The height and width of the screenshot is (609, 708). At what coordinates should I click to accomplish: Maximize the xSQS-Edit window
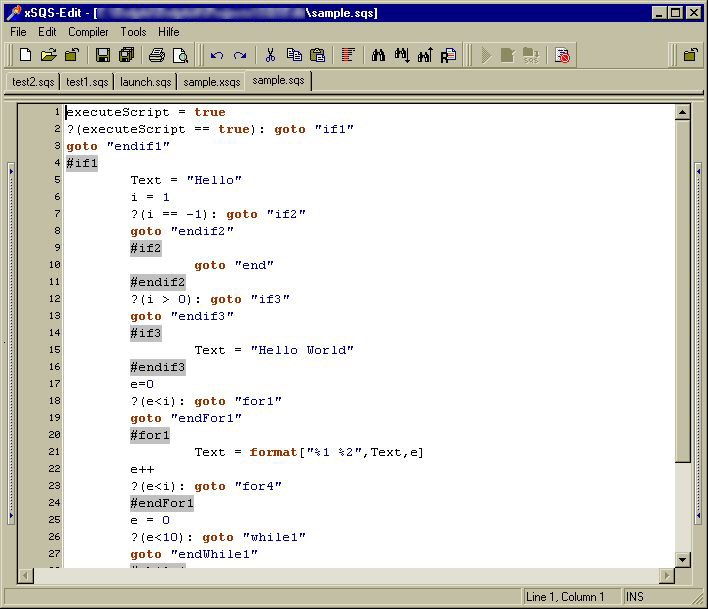676,13
